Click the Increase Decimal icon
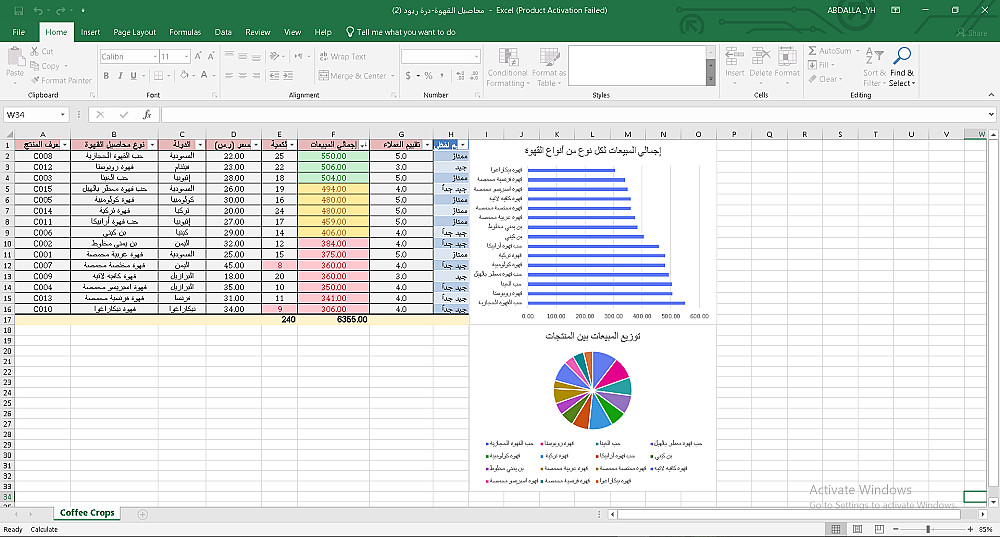 point(460,75)
